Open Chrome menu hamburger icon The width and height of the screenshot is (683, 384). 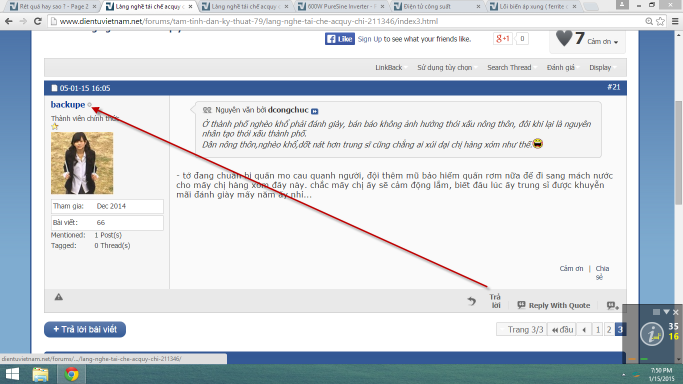click(x=675, y=21)
